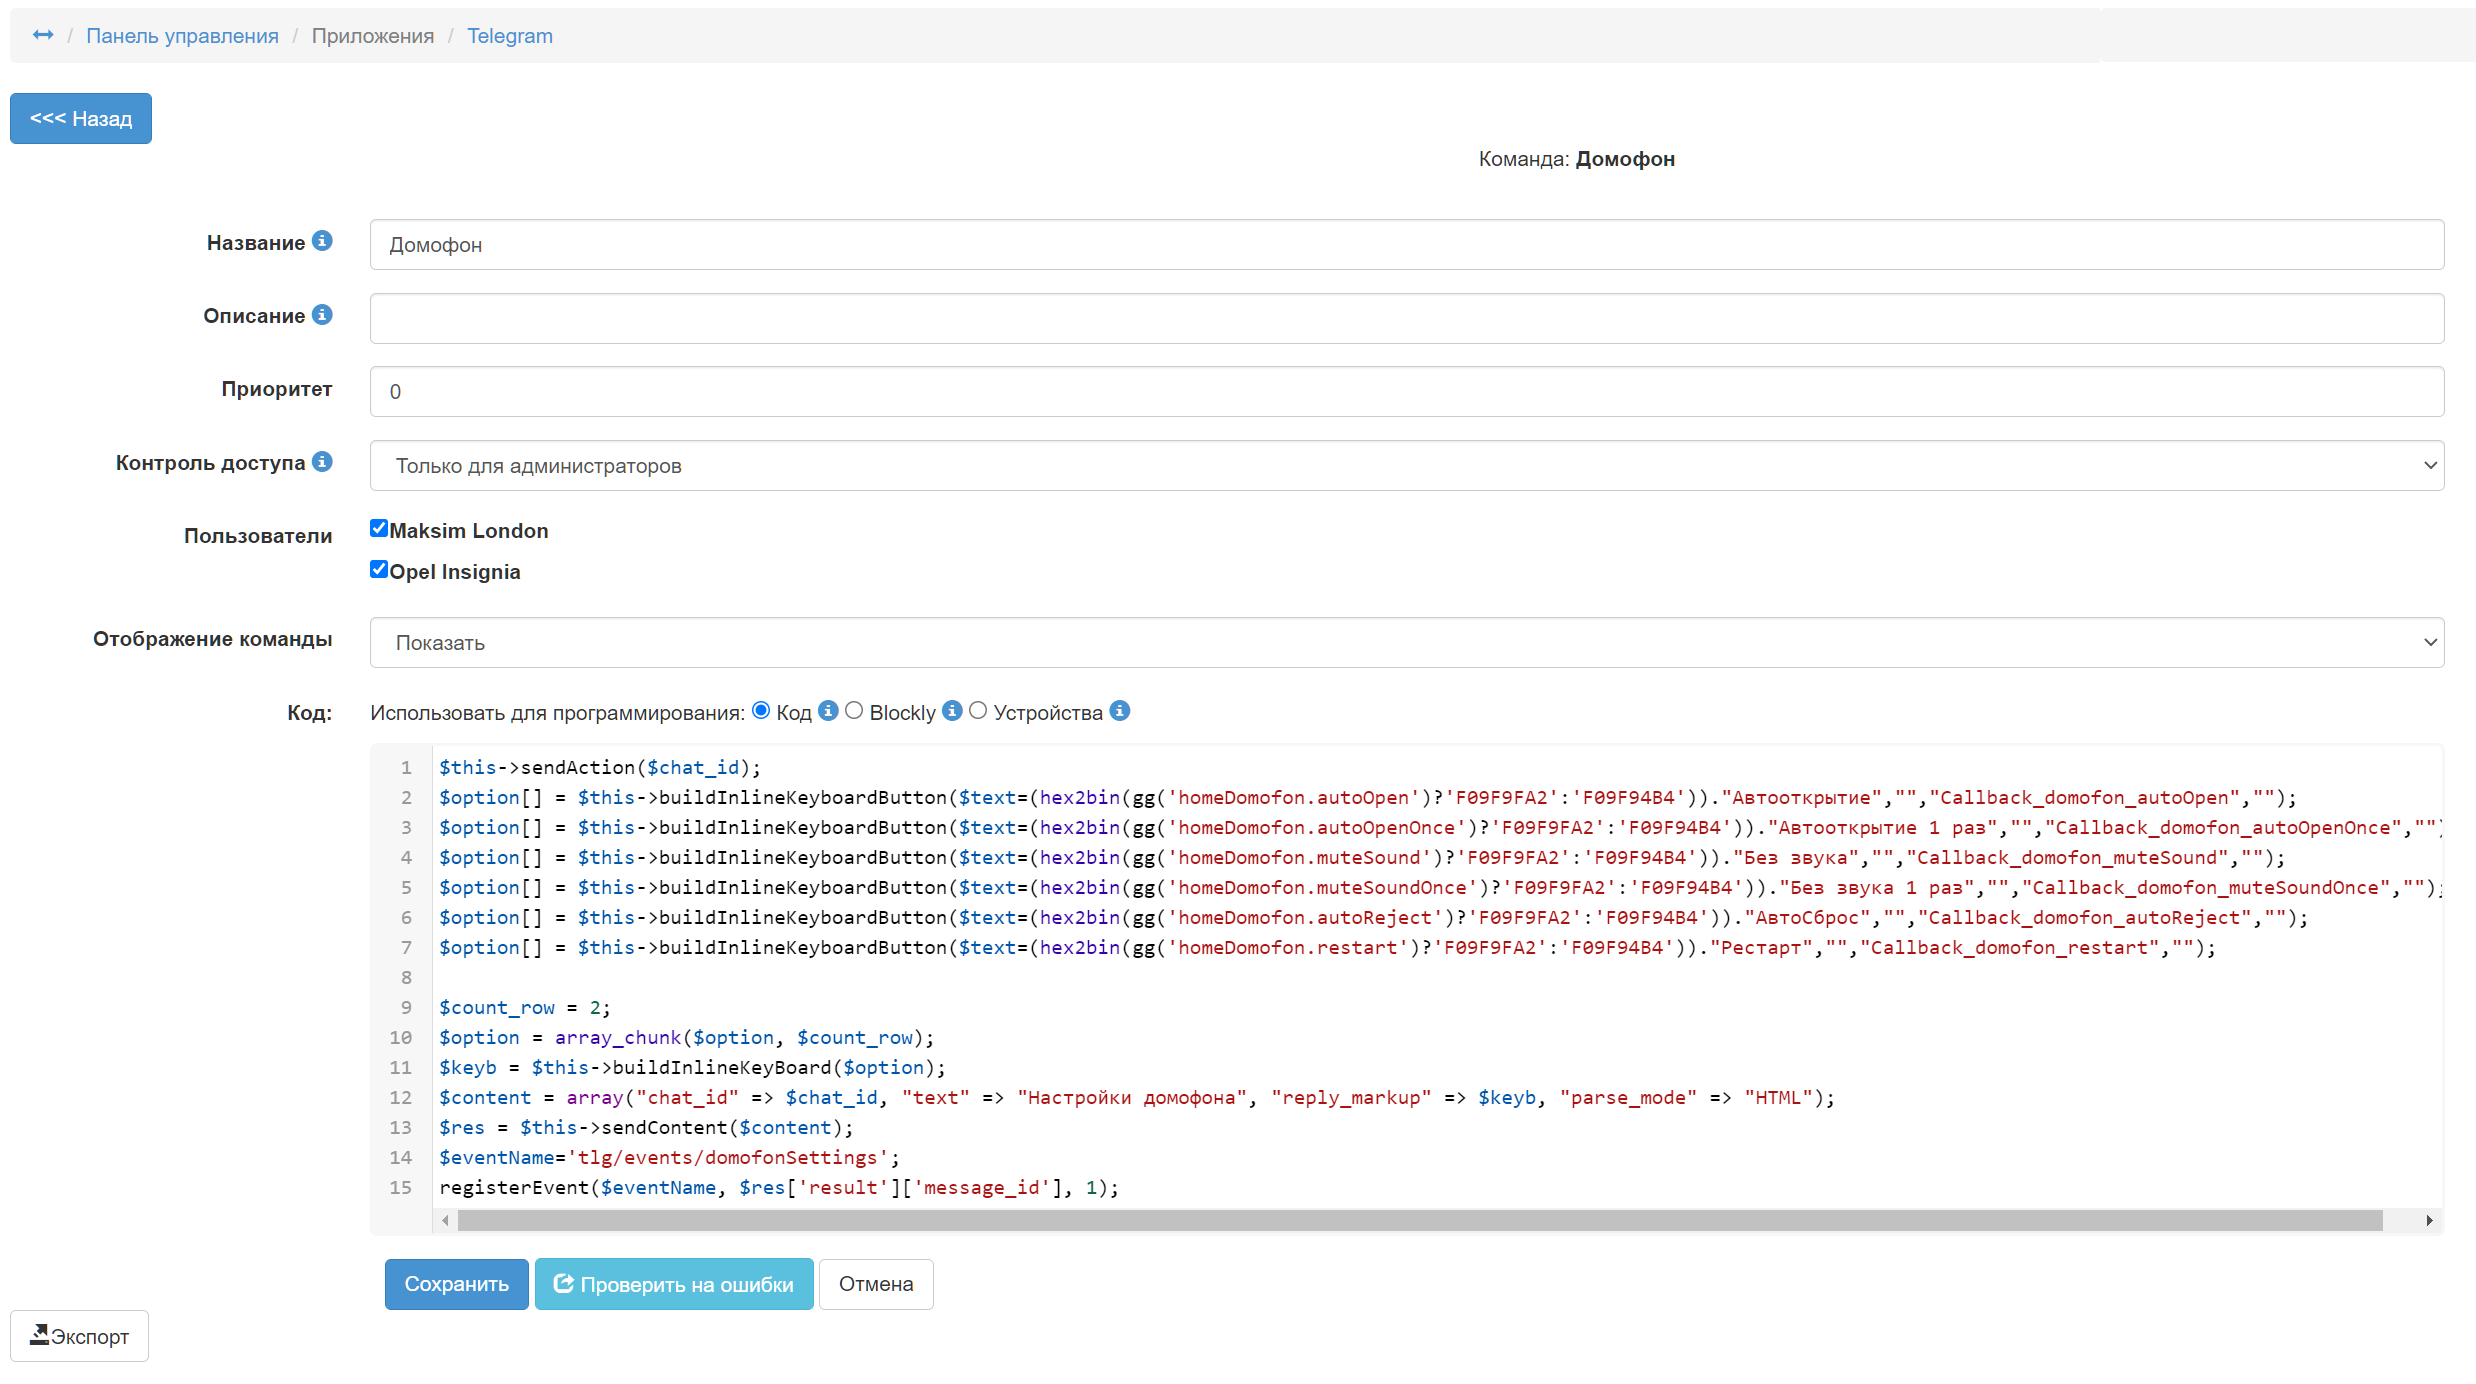Open Отображение команды dropdown

pyautogui.click(x=1407, y=642)
